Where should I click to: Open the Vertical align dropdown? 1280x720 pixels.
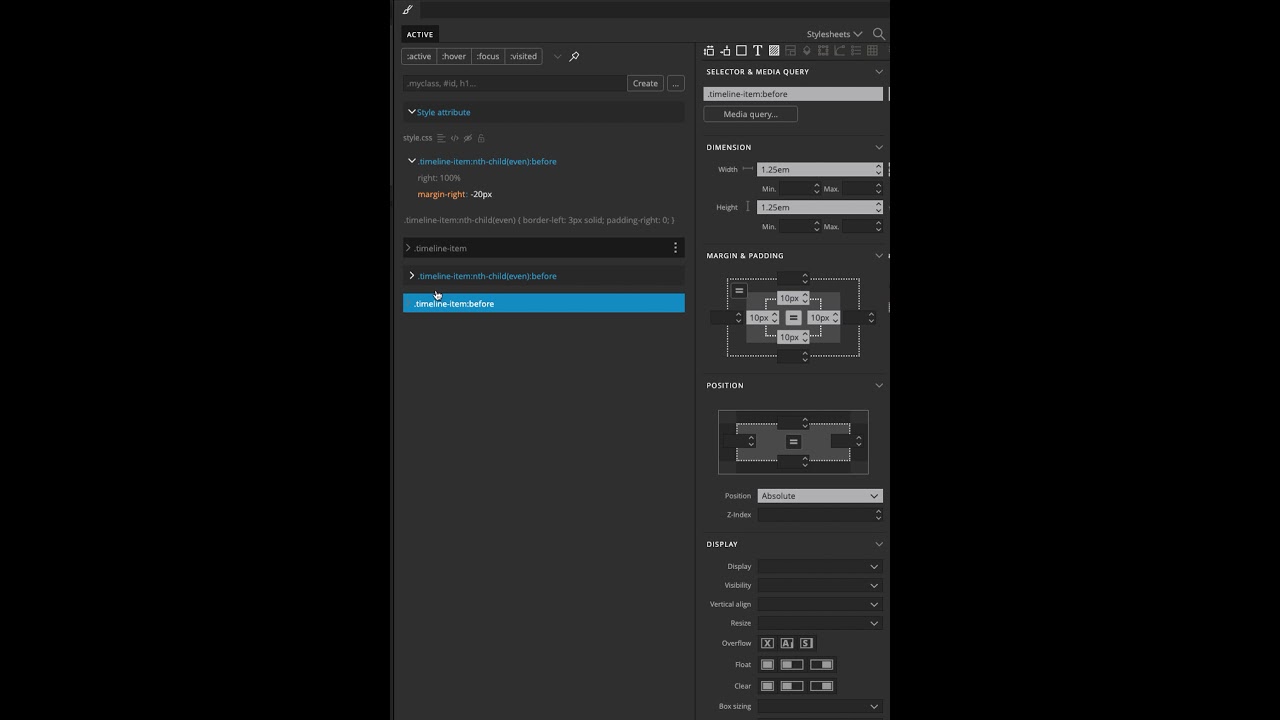(x=820, y=605)
